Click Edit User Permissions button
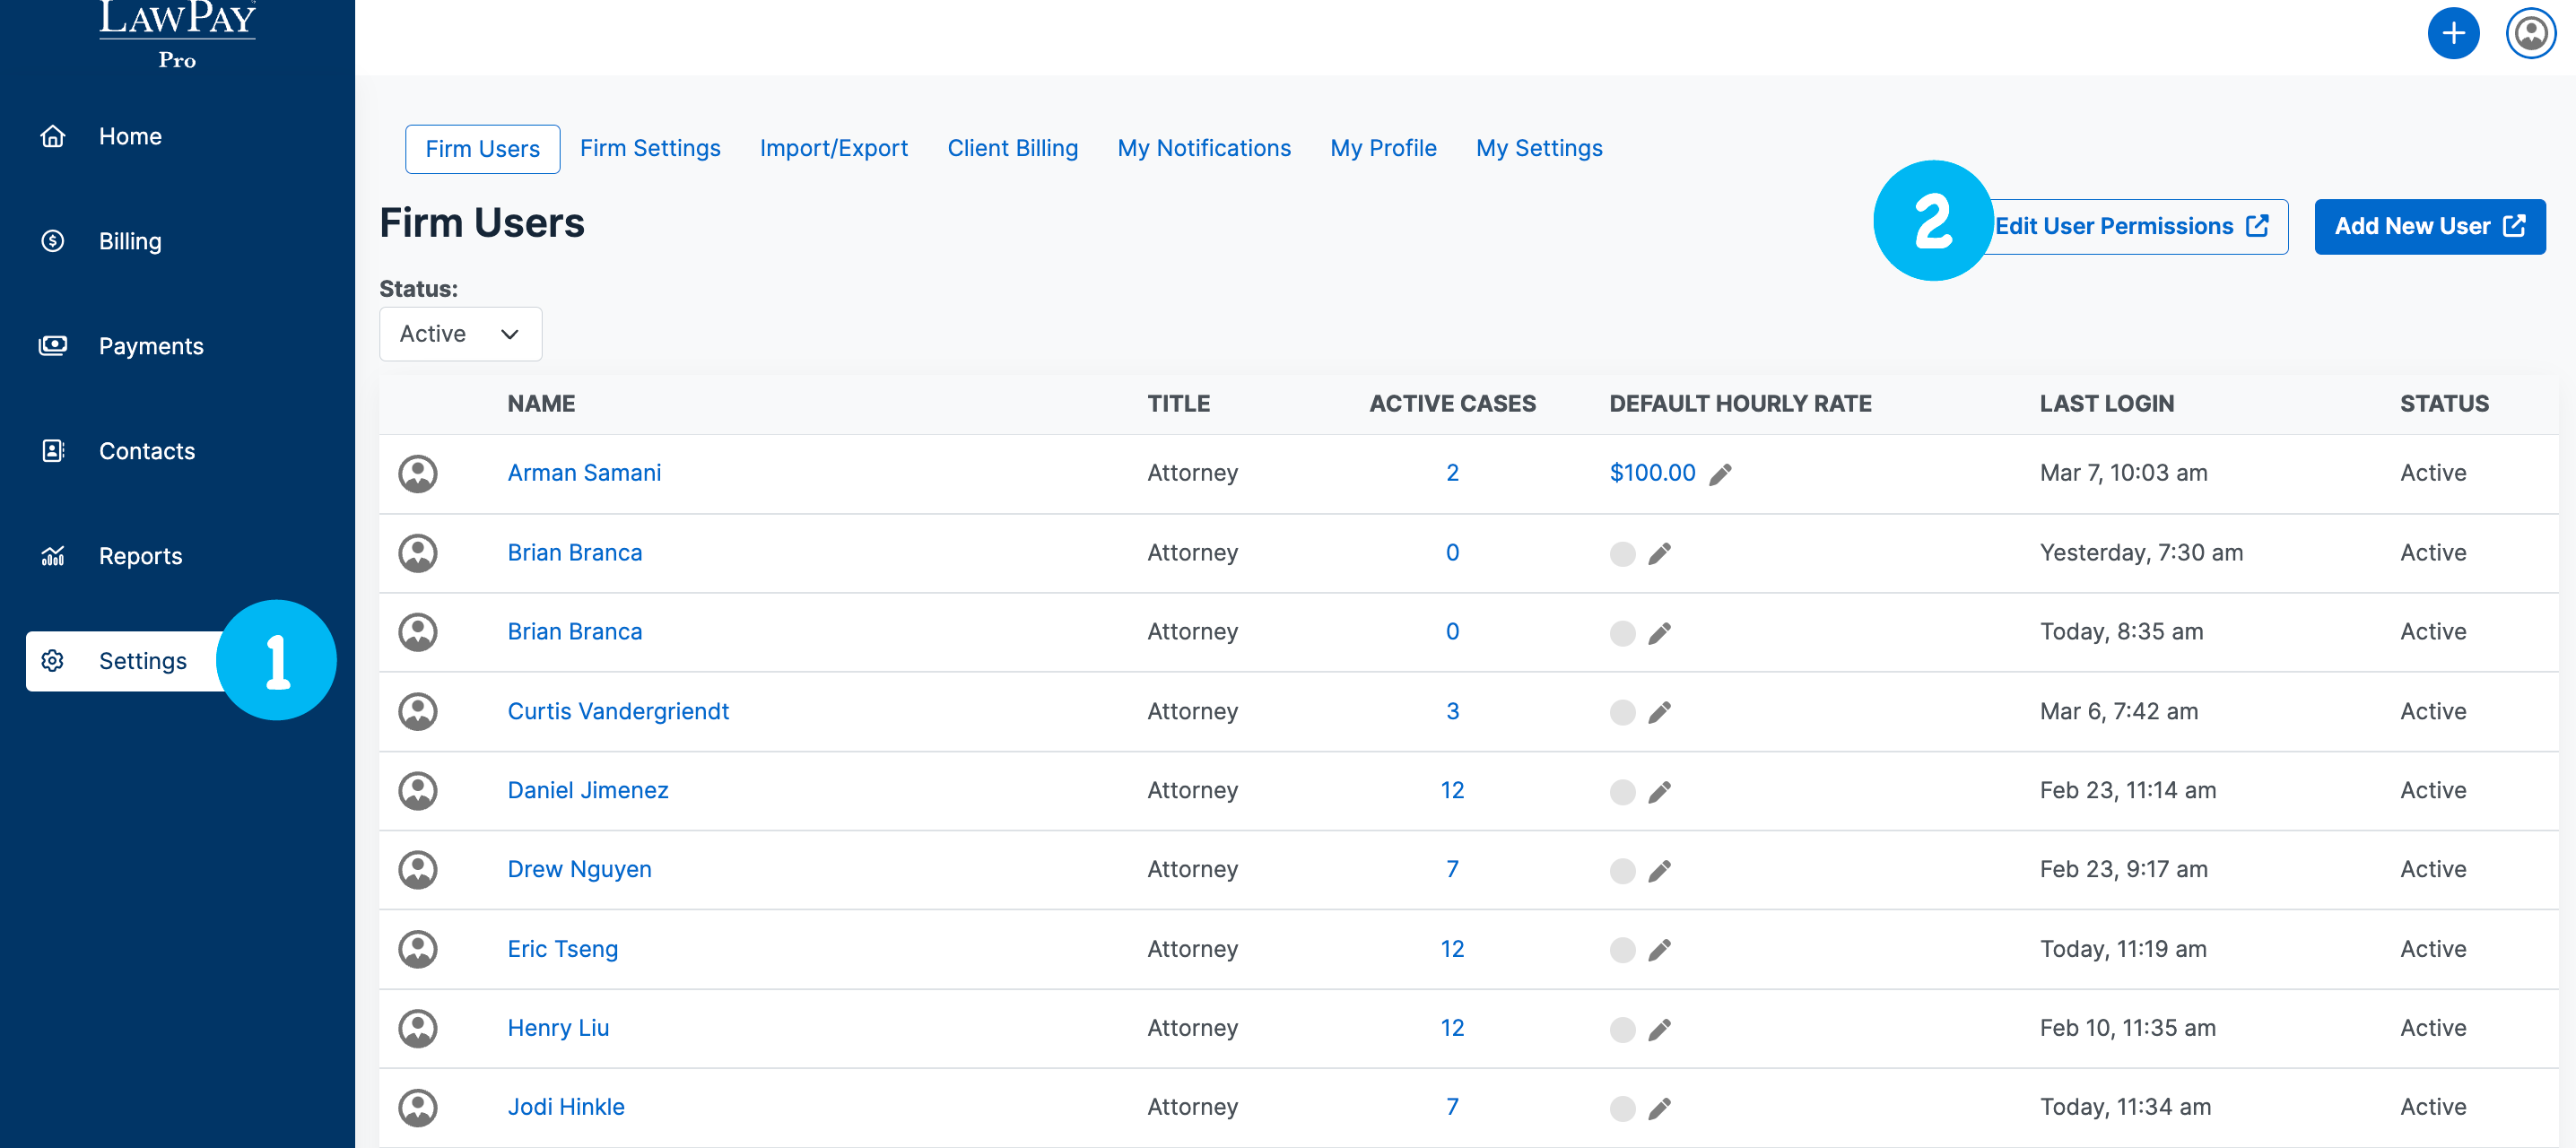Image resolution: width=2576 pixels, height=1148 pixels. [x=2130, y=227]
